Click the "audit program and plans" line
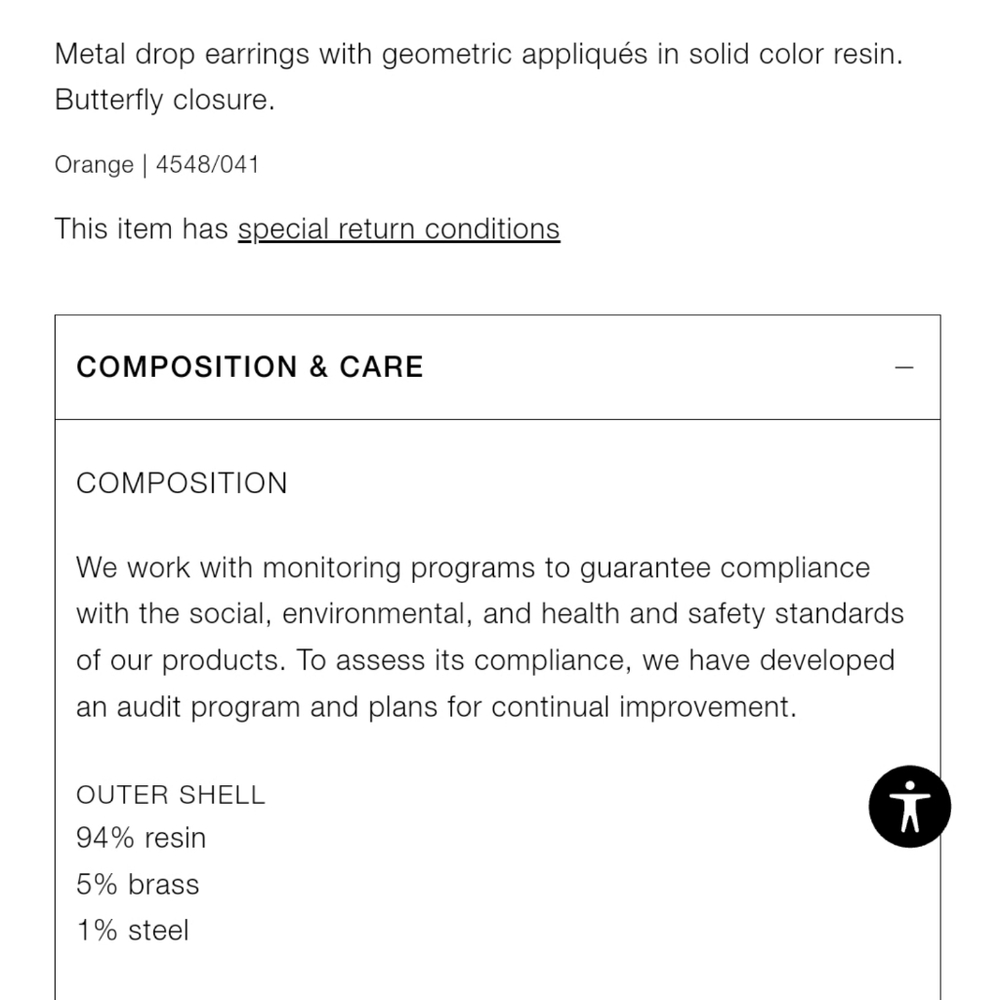Screen dimensions: 1000x1000 tap(436, 707)
